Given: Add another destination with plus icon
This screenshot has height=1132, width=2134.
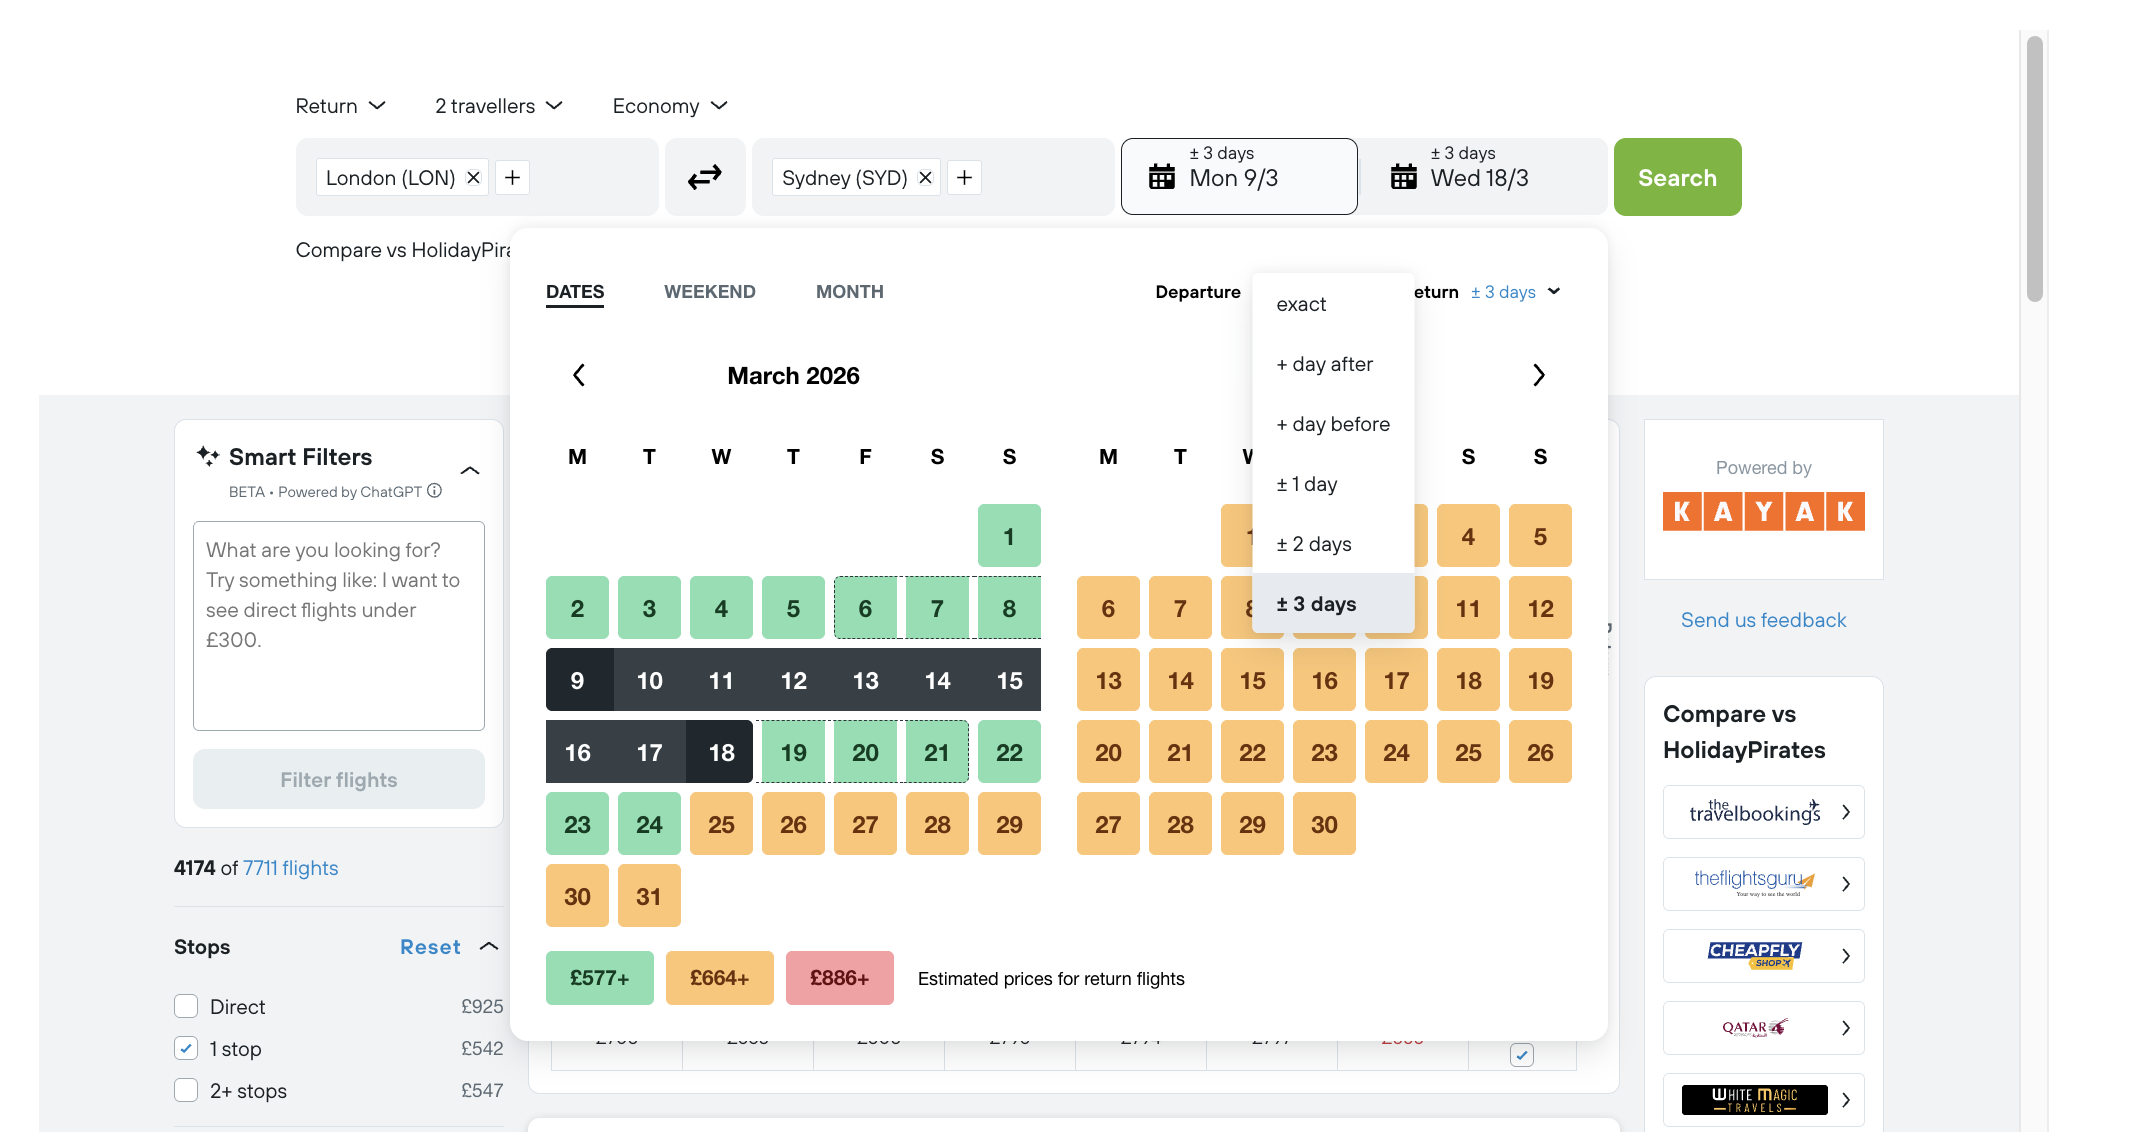Looking at the screenshot, I should pyautogui.click(x=964, y=178).
